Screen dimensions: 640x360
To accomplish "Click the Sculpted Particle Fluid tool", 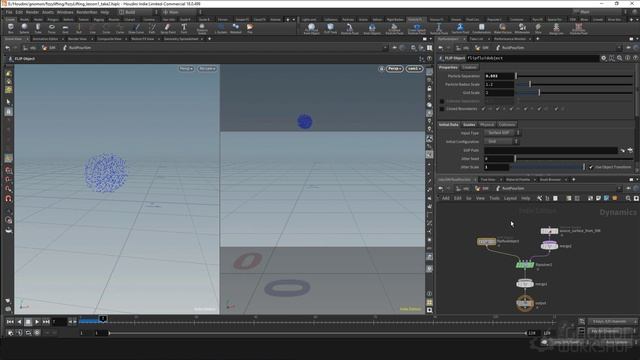I will 394,28.
